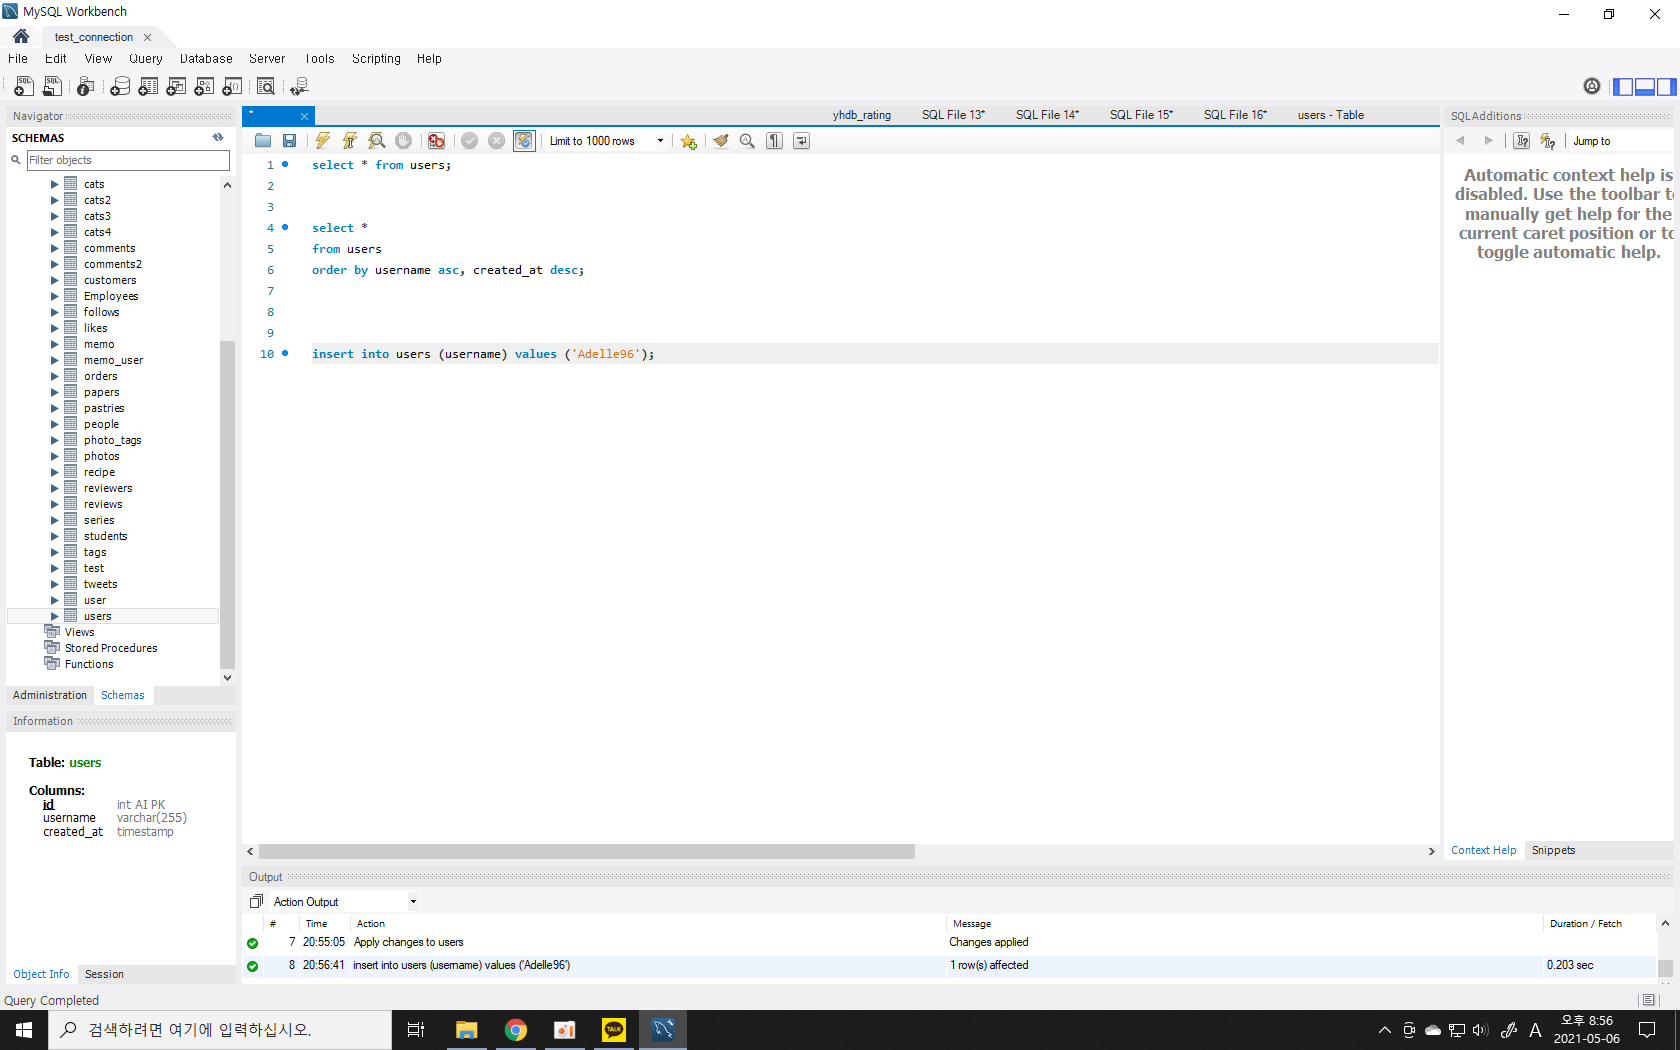The width and height of the screenshot is (1680, 1050).
Task: Toggle the right sidebar panel visibility
Action: [1666, 87]
